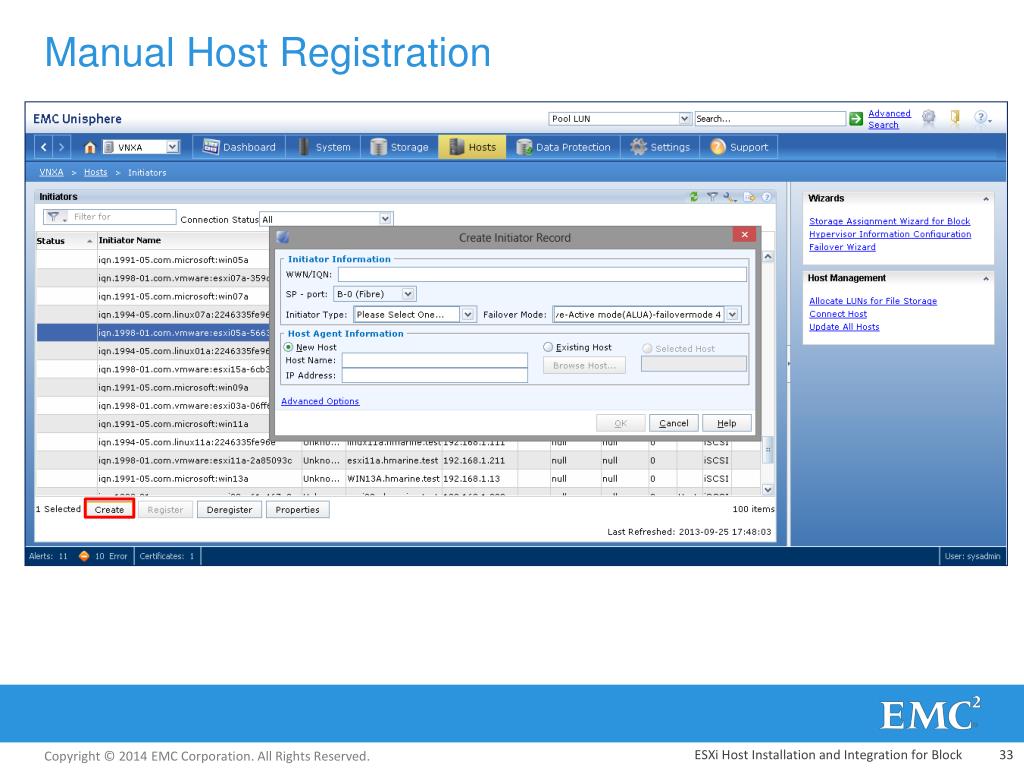Click Help in the Create Initiator Record dialog
Viewport: 1024px width, 768px height.
[727, 423]
